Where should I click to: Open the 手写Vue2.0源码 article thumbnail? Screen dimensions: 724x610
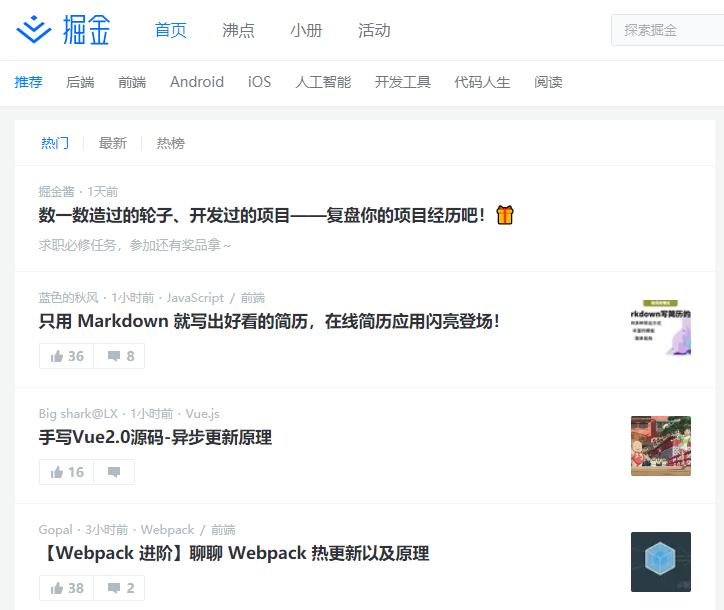[x=661, y=446]
